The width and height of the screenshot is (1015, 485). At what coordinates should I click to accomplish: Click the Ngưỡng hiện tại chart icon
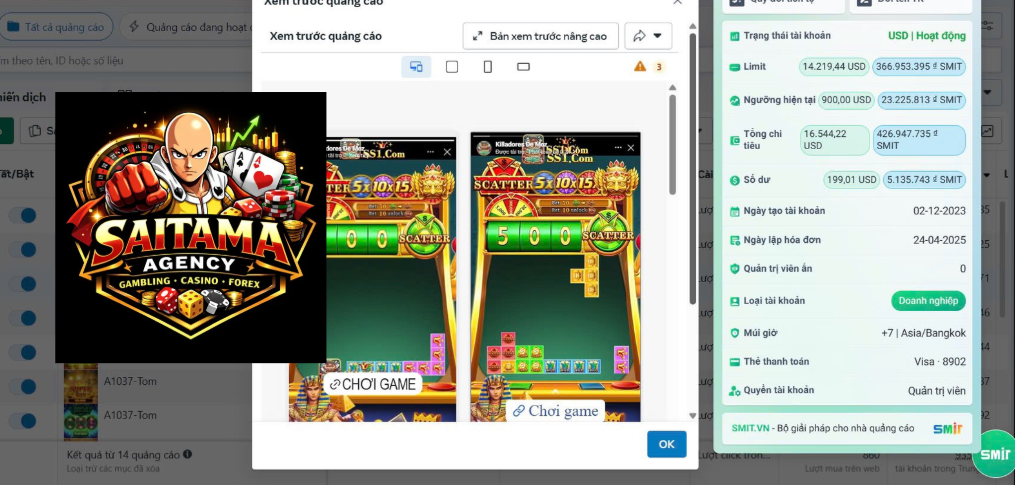pyautogui.click(x=735, y=100)
